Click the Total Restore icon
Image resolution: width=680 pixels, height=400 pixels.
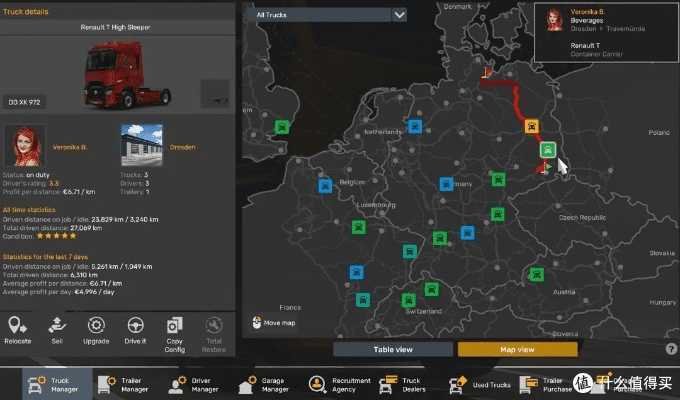tap(213, 327)
